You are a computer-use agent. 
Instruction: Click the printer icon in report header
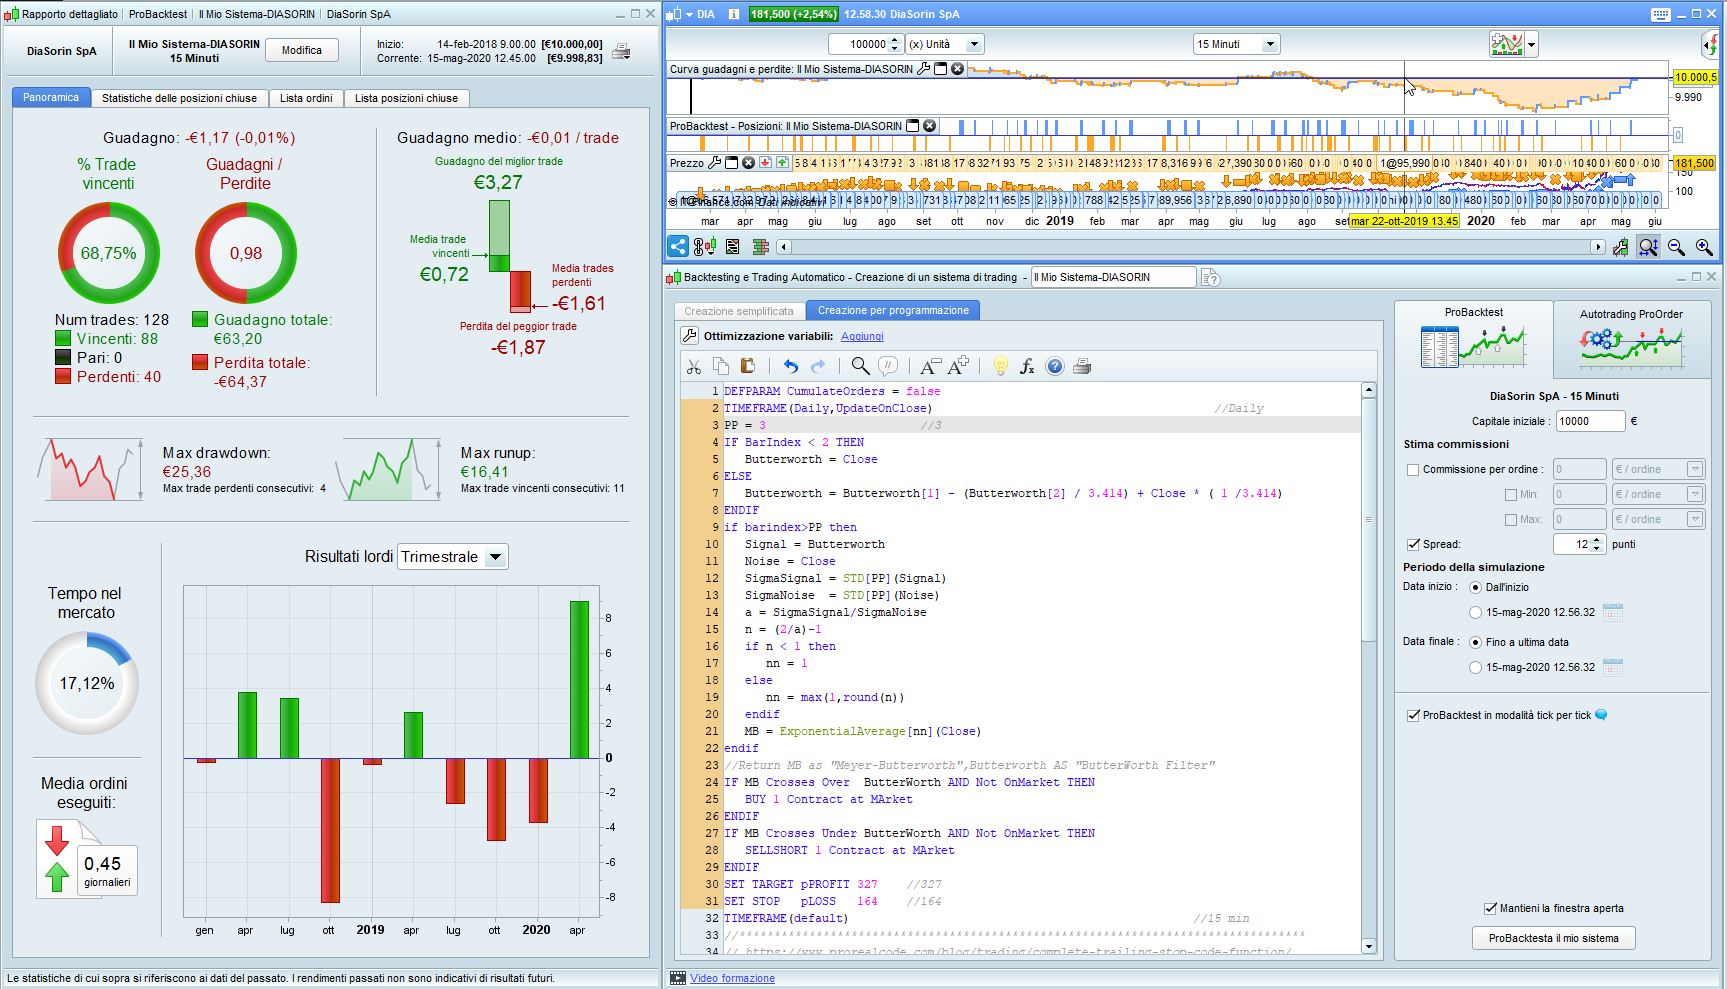point(621,52)
